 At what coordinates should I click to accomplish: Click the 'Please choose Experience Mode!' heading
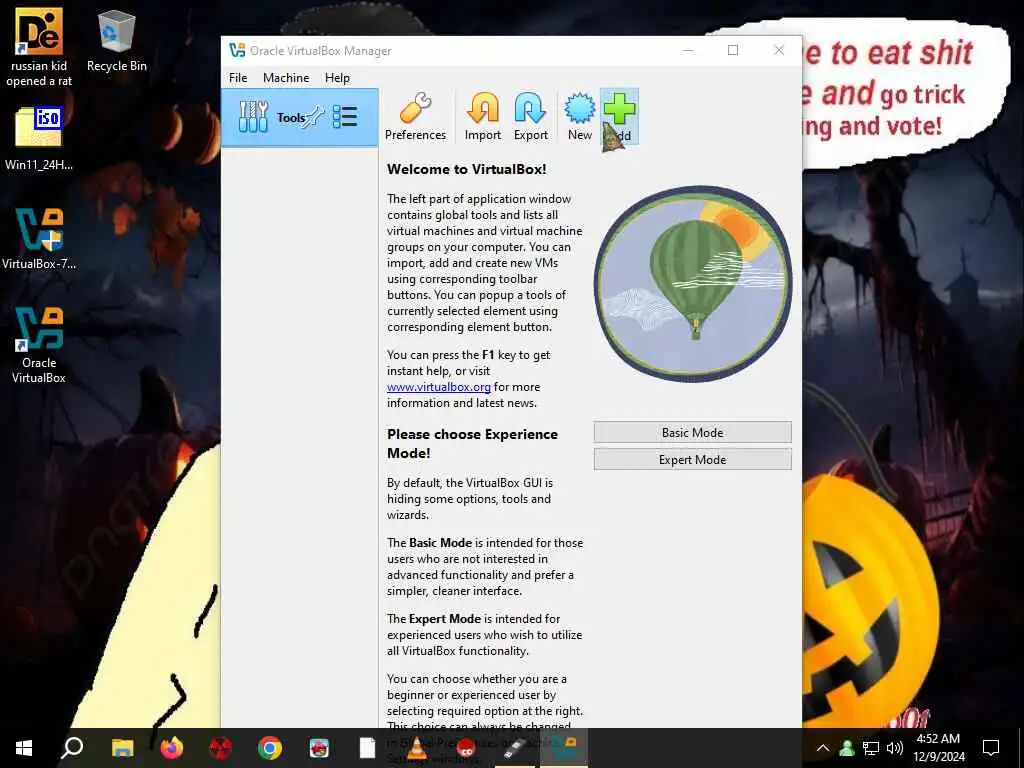[472, 443]
